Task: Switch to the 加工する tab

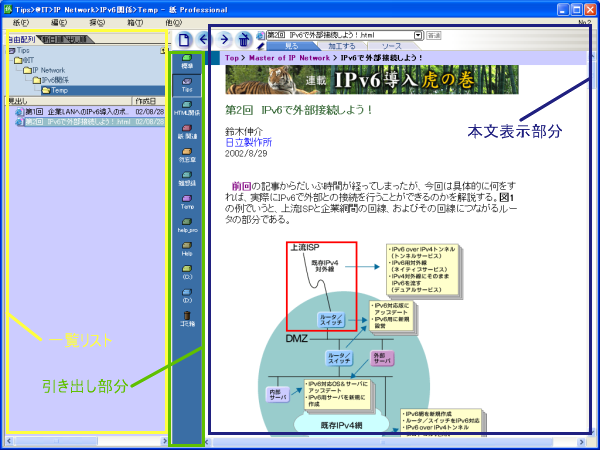Action: tap(340, 46)
